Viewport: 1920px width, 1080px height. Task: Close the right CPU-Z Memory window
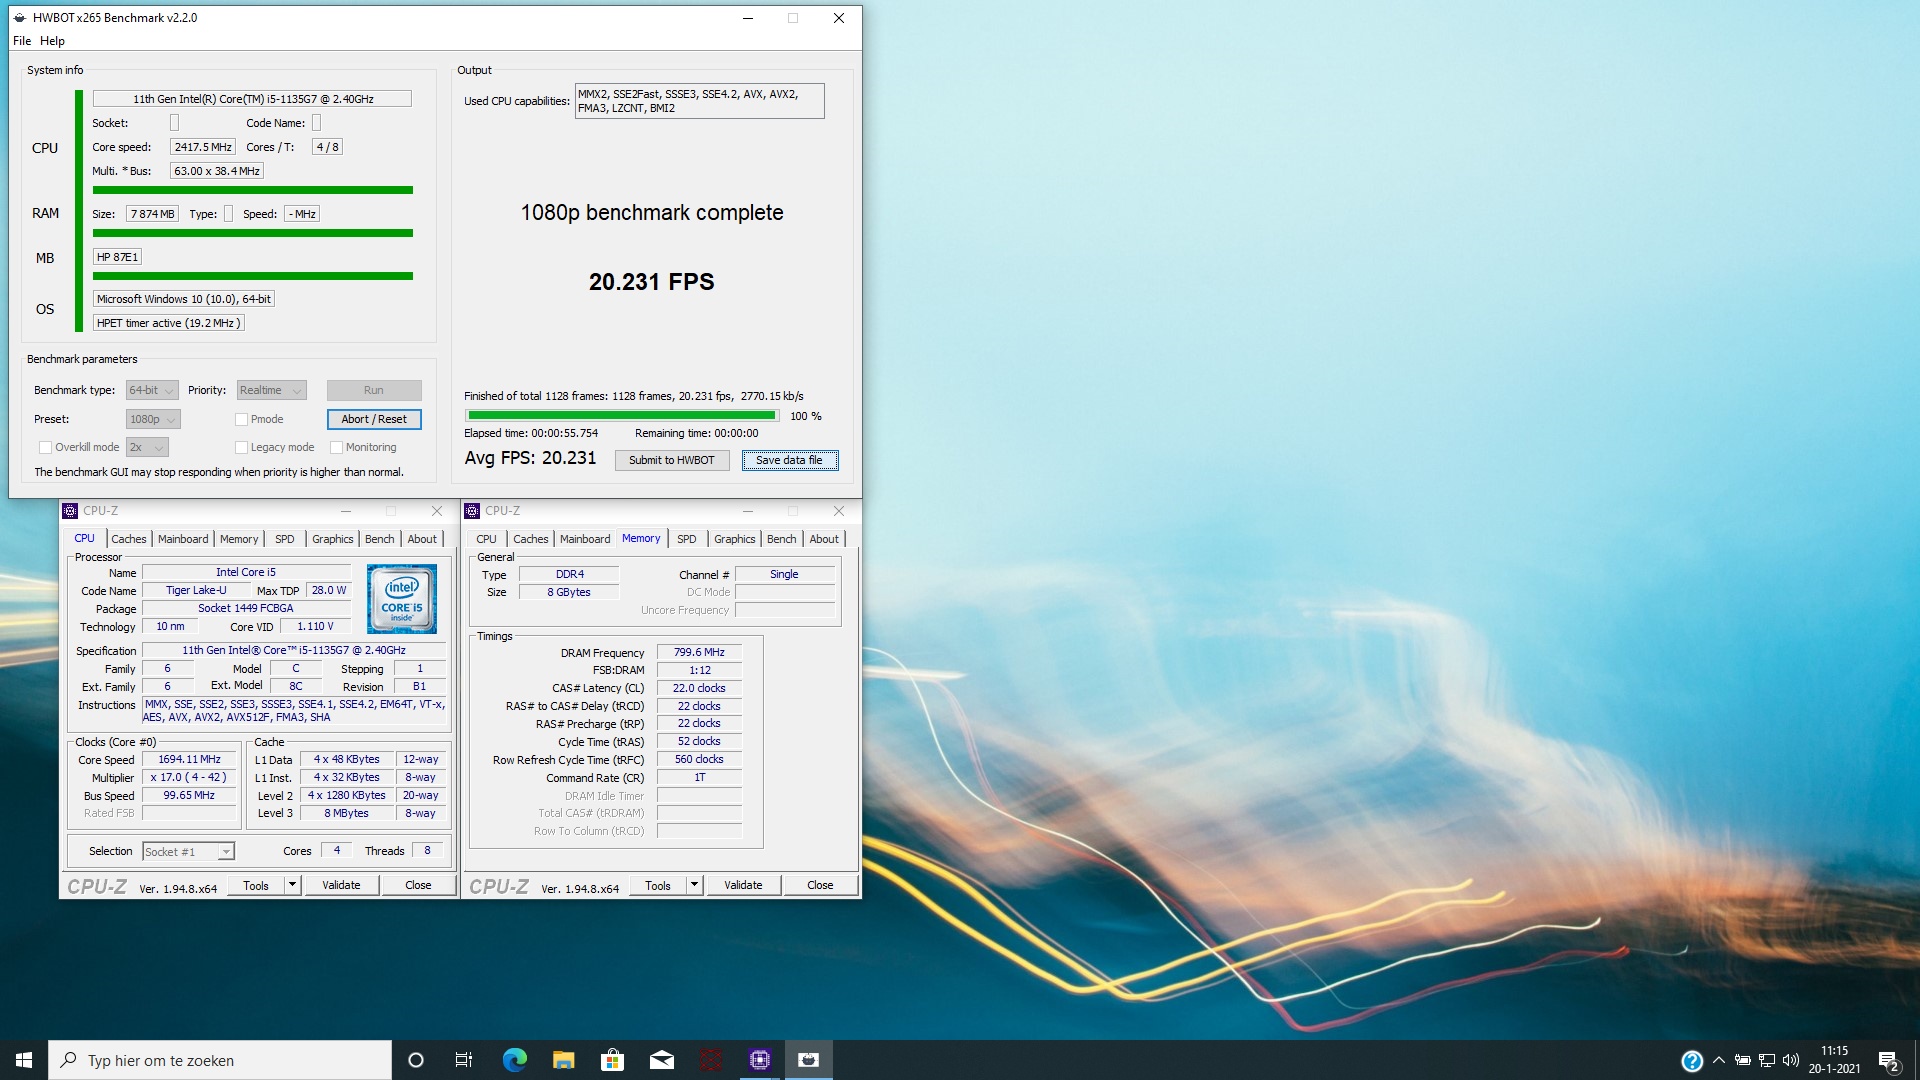(x=839, y=511)
